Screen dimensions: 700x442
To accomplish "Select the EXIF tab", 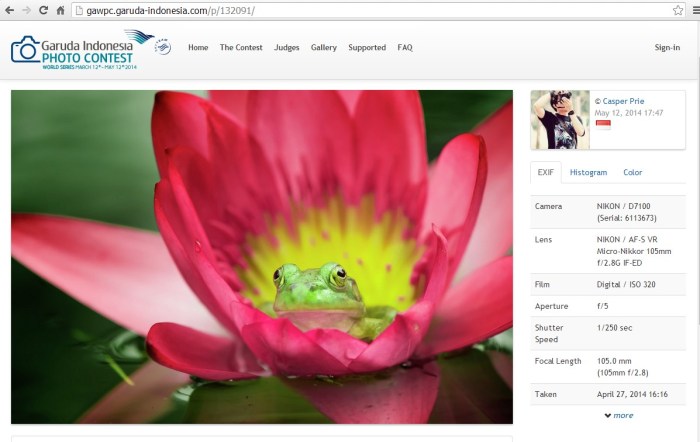I will click(x=546, y=172).
